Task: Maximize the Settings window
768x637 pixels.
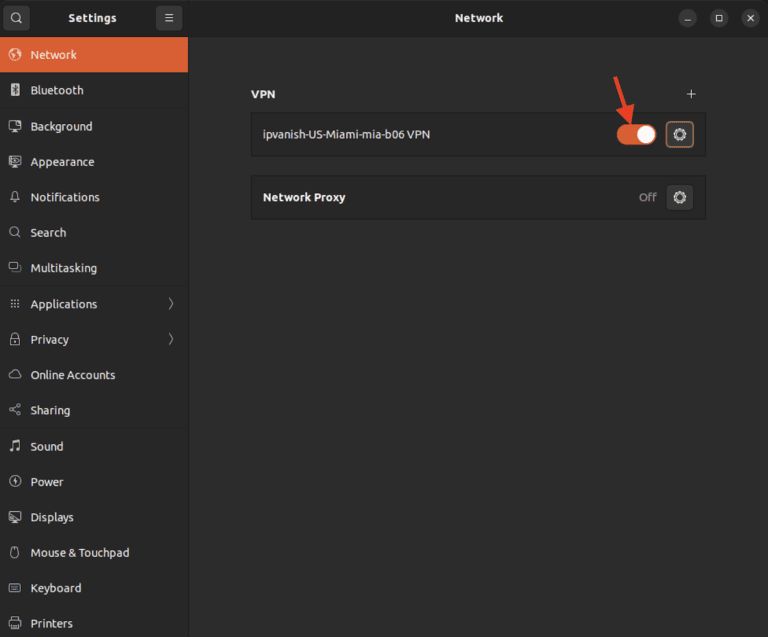Action: coord(718,18)
